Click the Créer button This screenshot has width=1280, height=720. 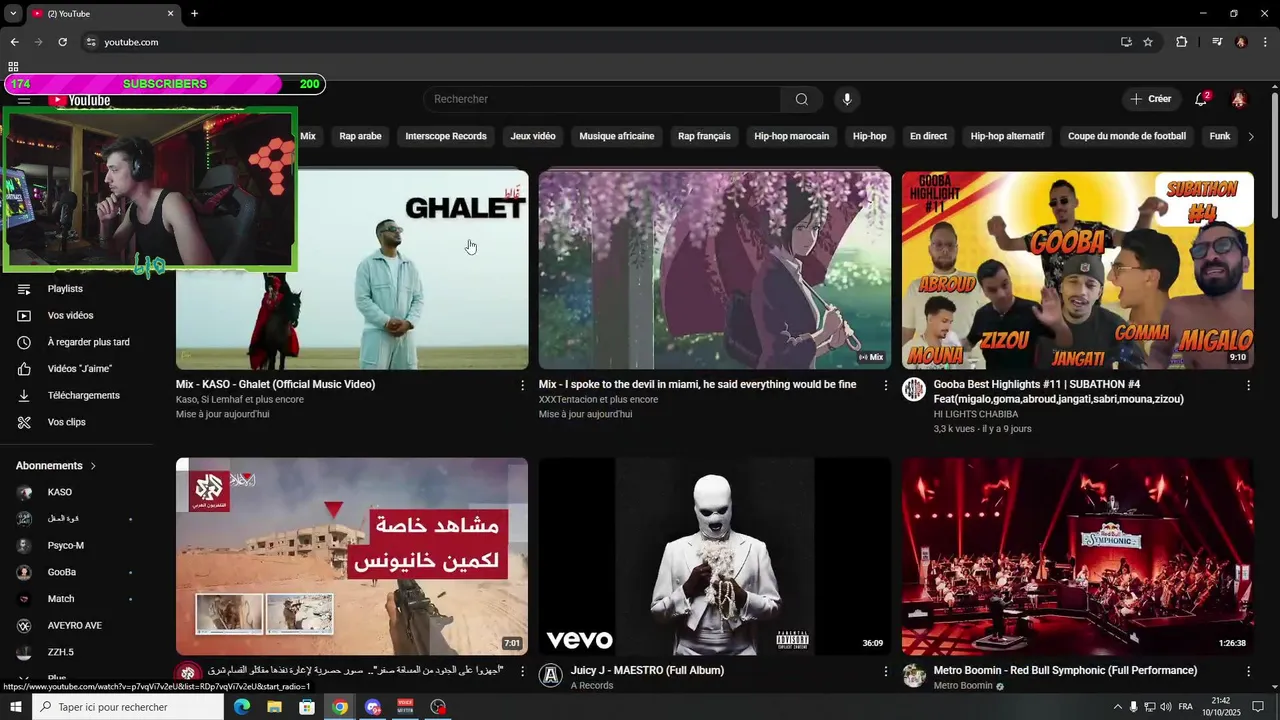point(1151,99)
